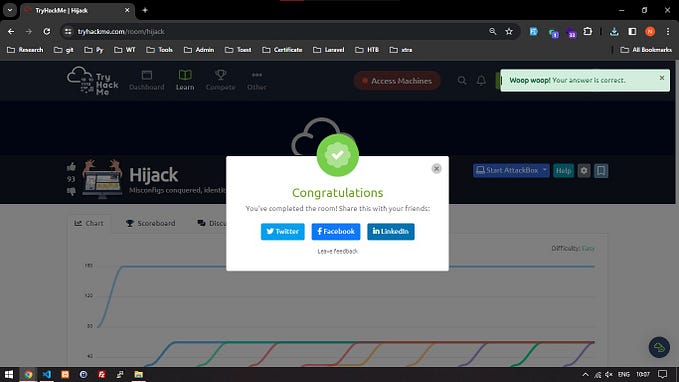The image size is (679, 382).
Task: Open the Laravel bookmarks folder
Action: (x=328, y=50)
